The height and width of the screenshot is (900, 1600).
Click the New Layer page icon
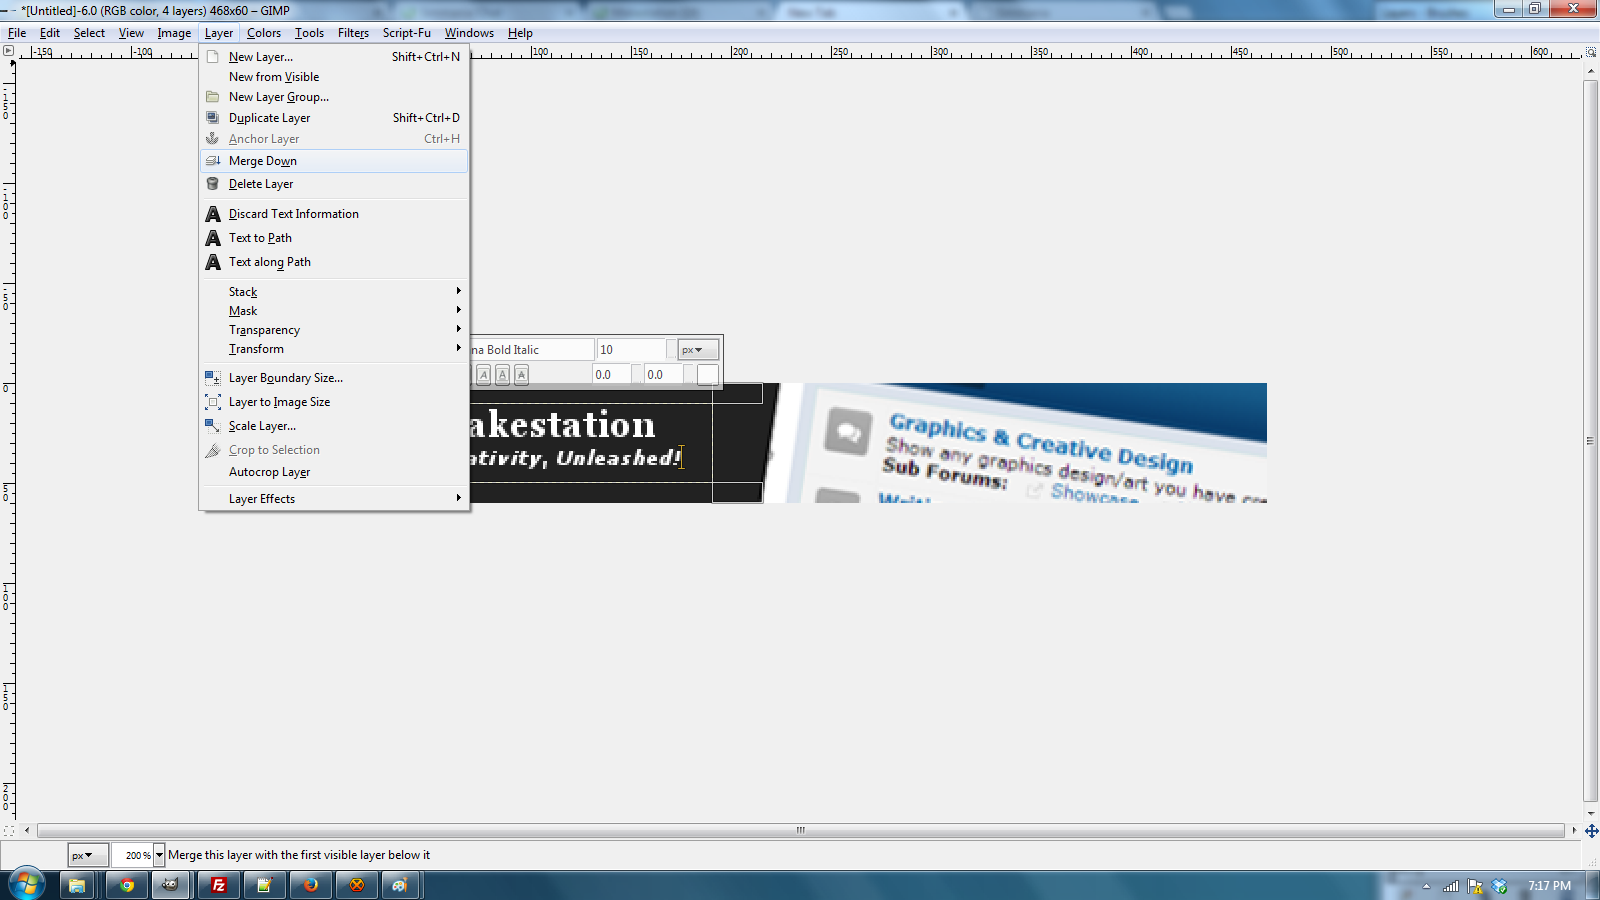pyautogui.click(x=212, y=57)
